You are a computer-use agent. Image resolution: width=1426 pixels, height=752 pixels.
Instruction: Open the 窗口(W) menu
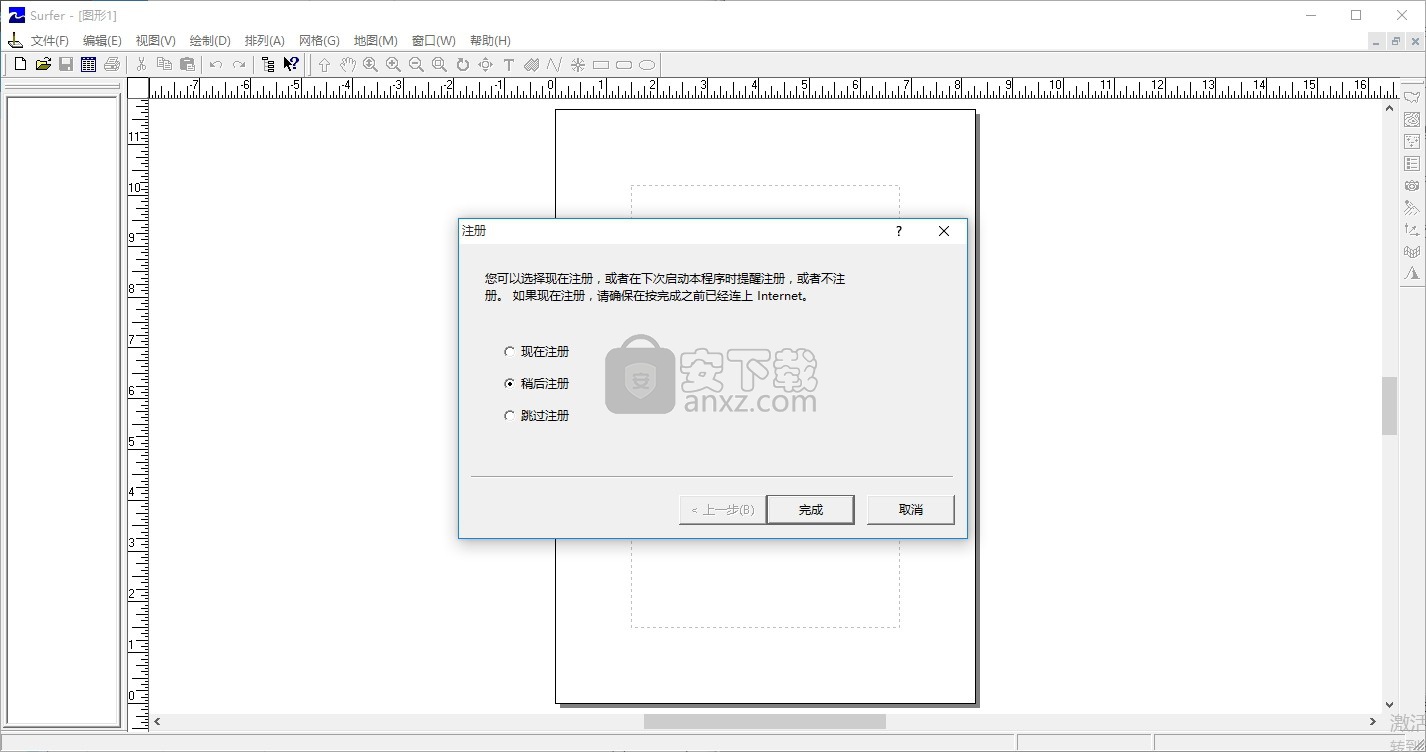pos(433,41)
